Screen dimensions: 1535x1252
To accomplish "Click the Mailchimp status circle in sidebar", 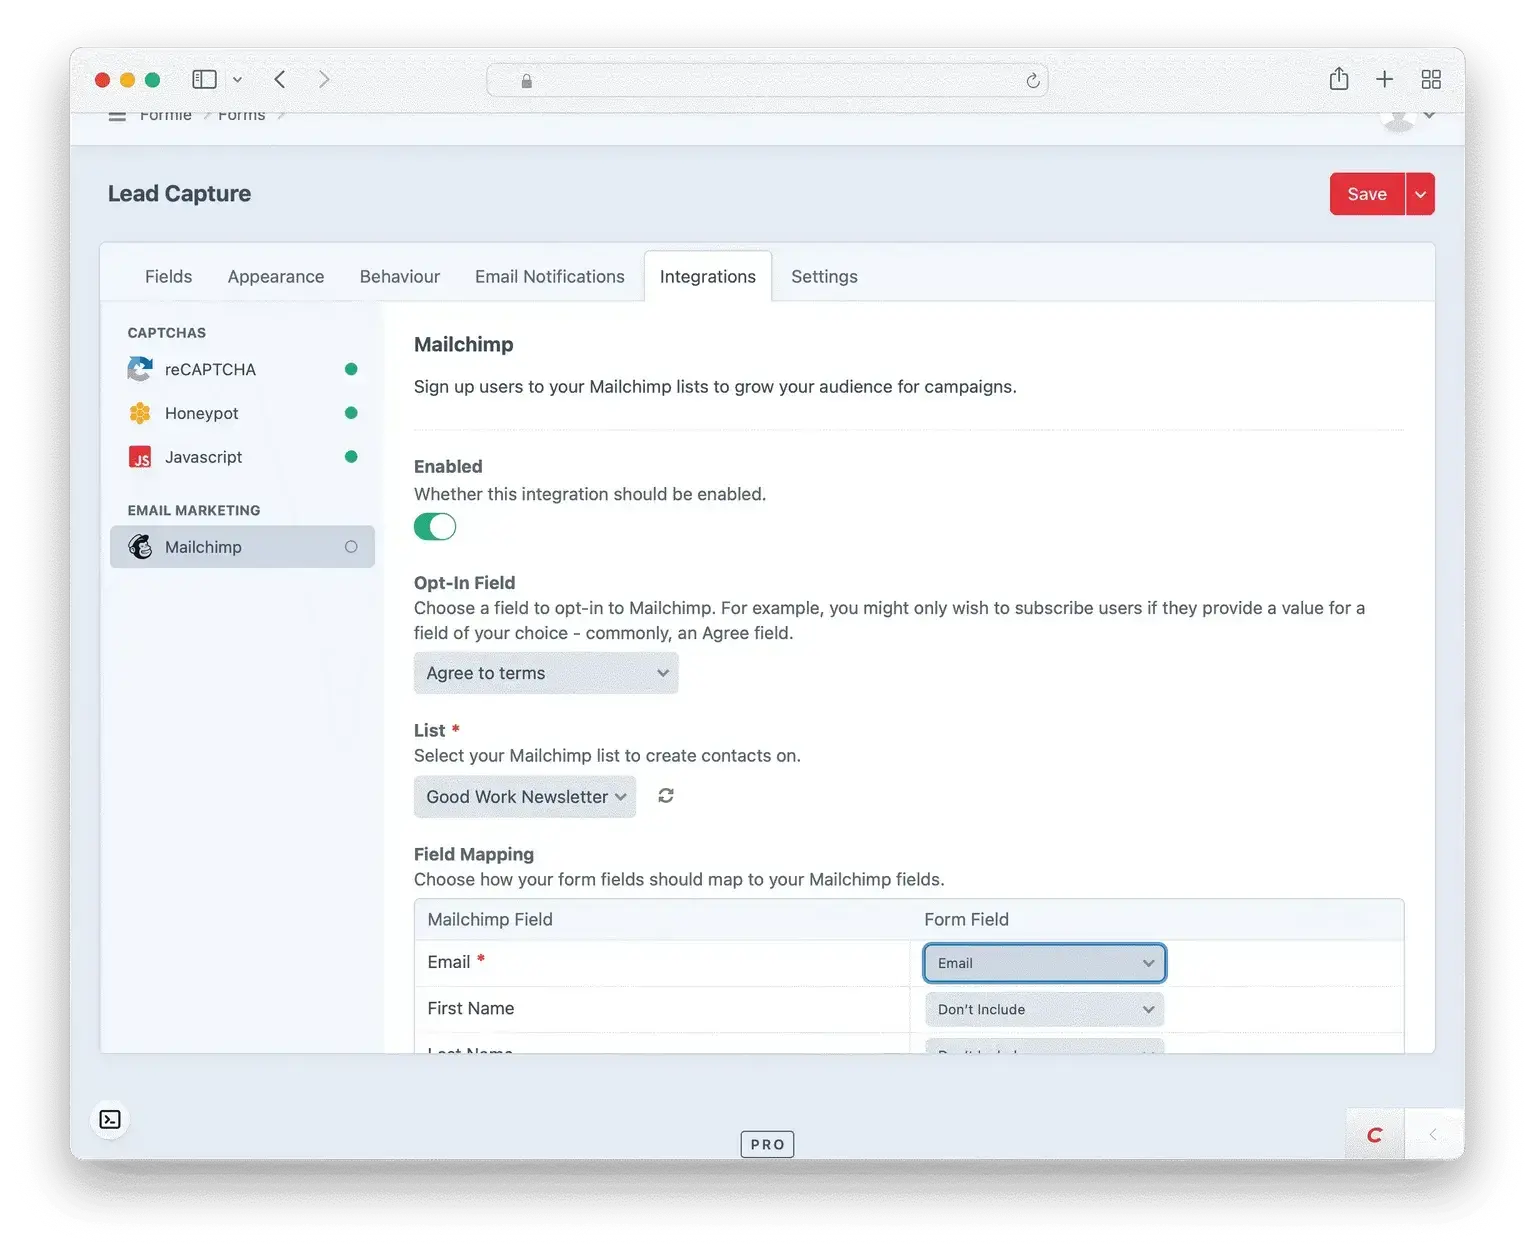I will pos(351,546).
